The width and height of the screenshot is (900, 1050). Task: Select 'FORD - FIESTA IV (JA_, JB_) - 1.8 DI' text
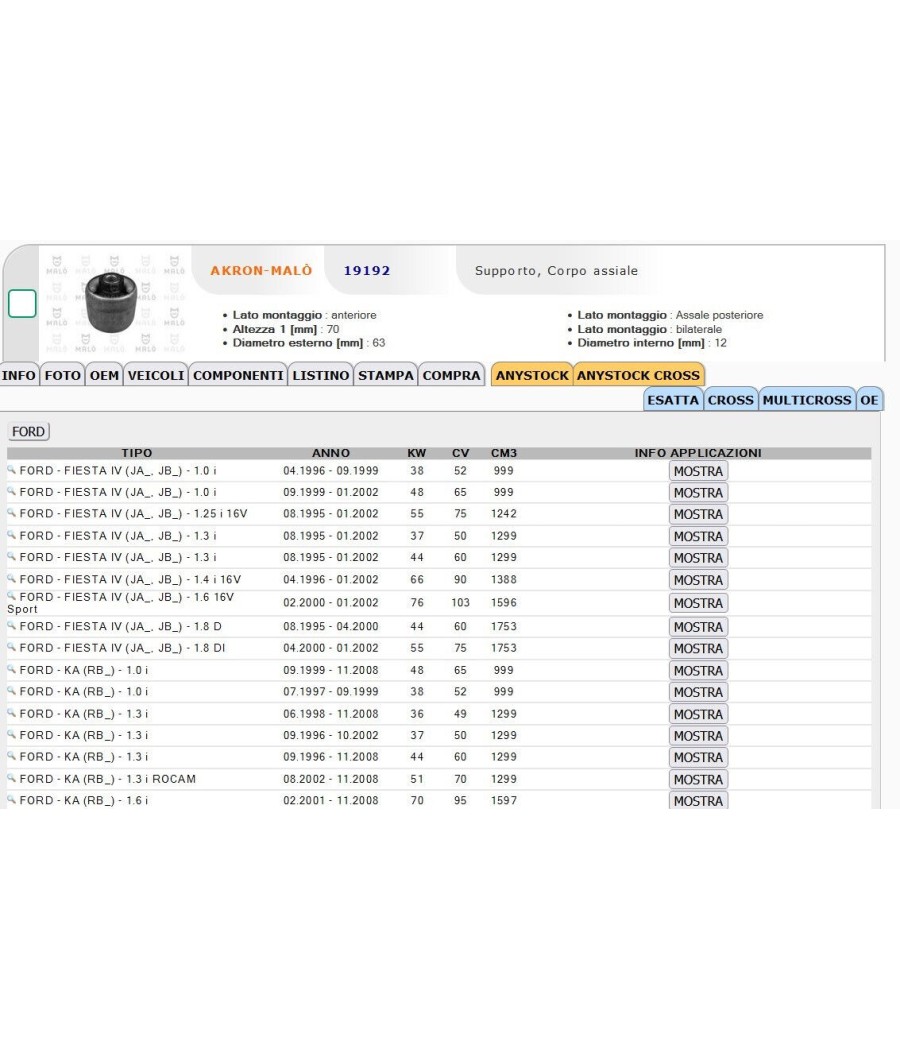tap(123, 648)
